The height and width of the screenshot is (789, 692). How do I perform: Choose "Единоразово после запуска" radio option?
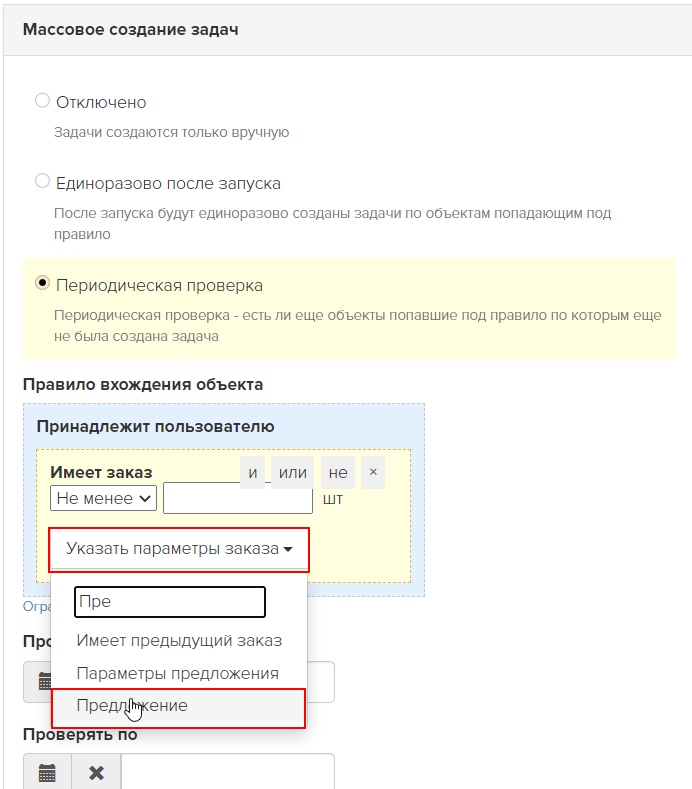tap(42, 182)
